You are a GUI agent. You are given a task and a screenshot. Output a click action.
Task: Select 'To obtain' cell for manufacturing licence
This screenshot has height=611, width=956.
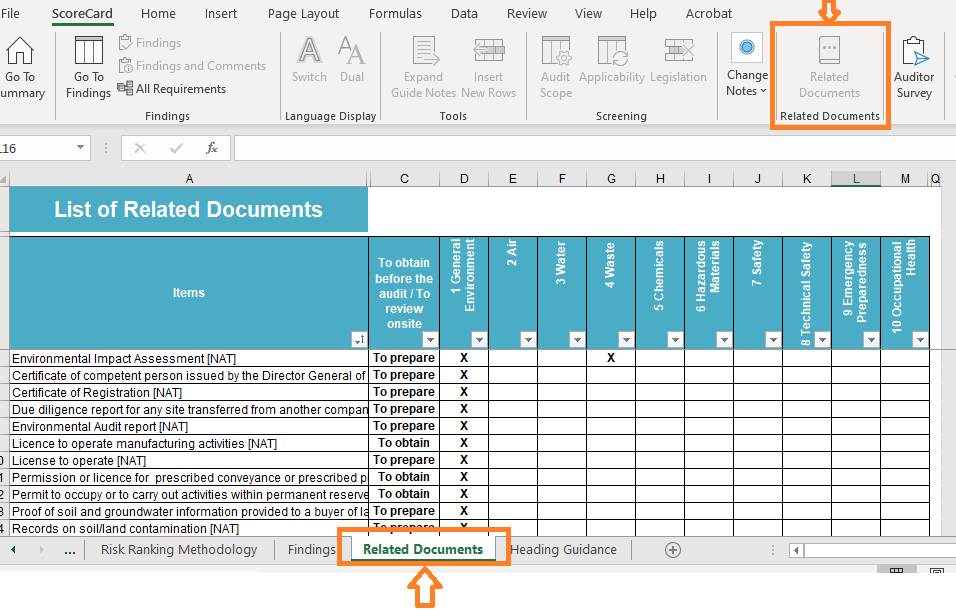pyautogui.click(x=404, y=443)
